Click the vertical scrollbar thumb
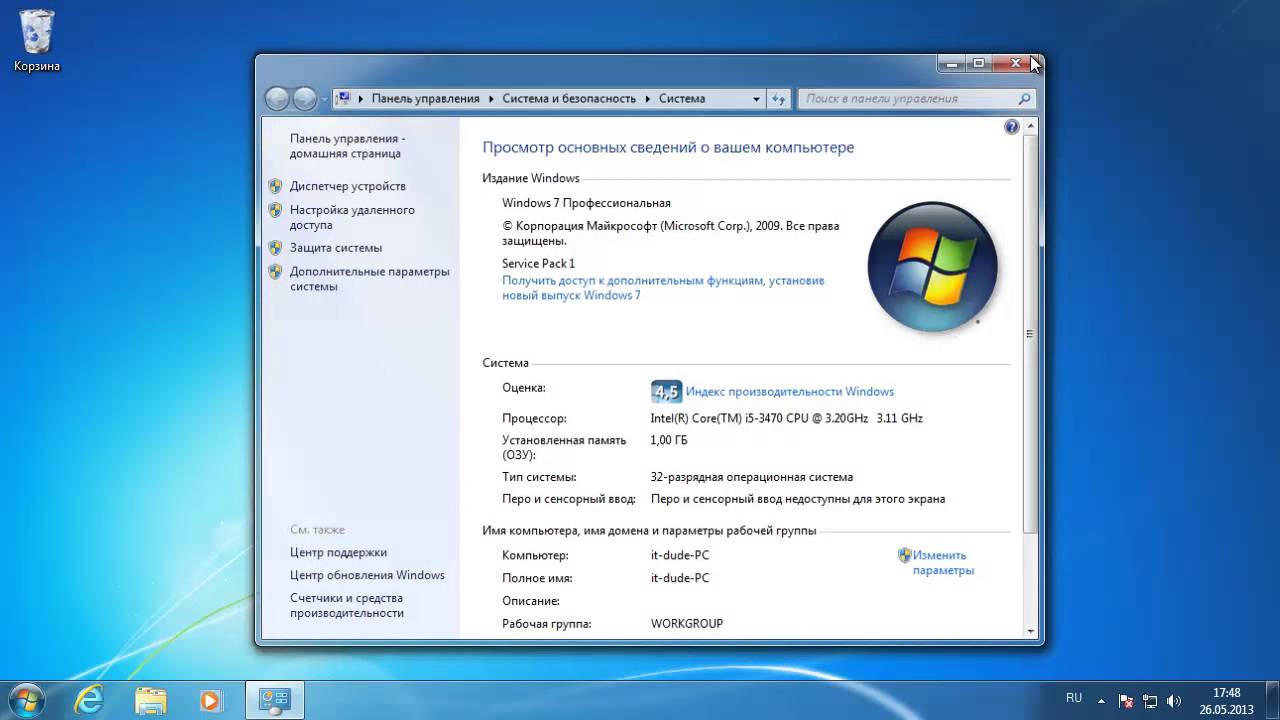 (x=1030, y=334)
